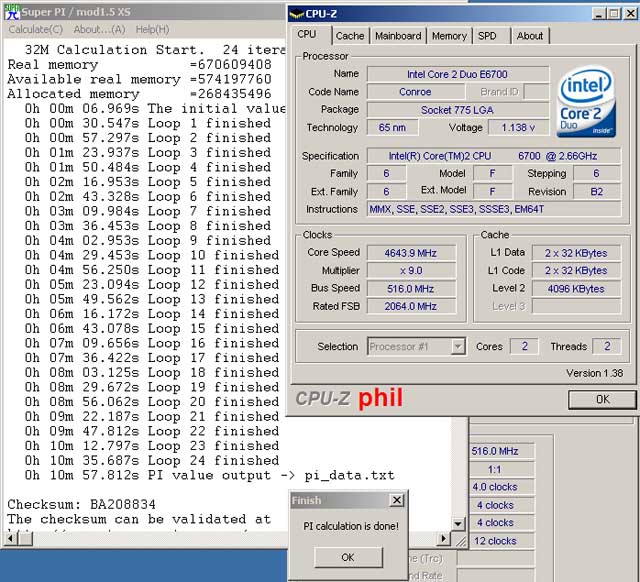Click the resize grip of Super PI window
This screenshot has width=640, height=582.
460,540
